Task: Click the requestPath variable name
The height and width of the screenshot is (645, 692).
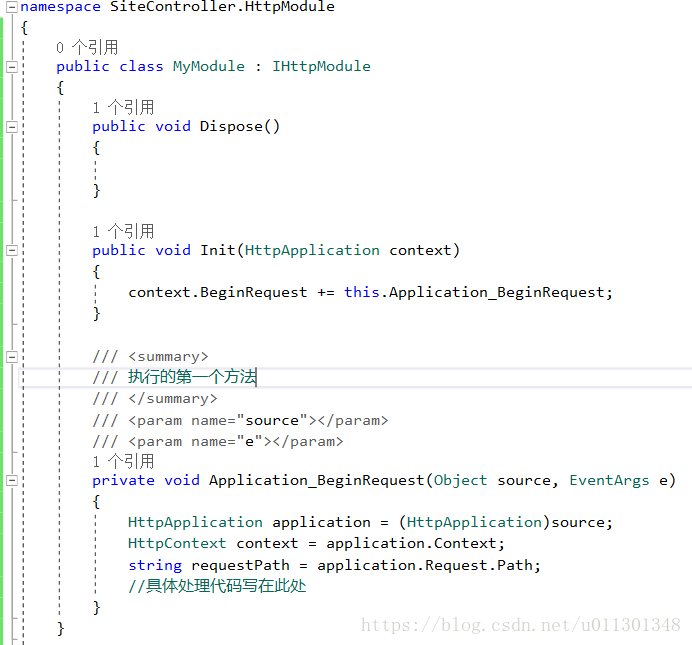Action: (241, 565)
